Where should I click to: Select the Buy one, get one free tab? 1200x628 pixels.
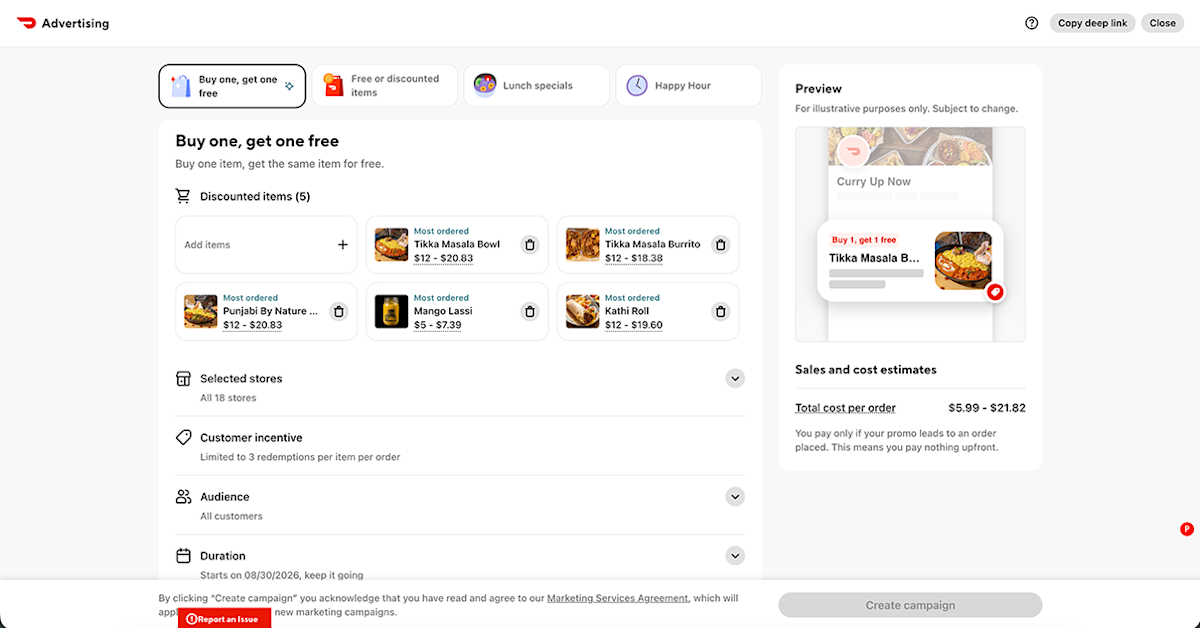pyautogui.click(x=232, y=86)
